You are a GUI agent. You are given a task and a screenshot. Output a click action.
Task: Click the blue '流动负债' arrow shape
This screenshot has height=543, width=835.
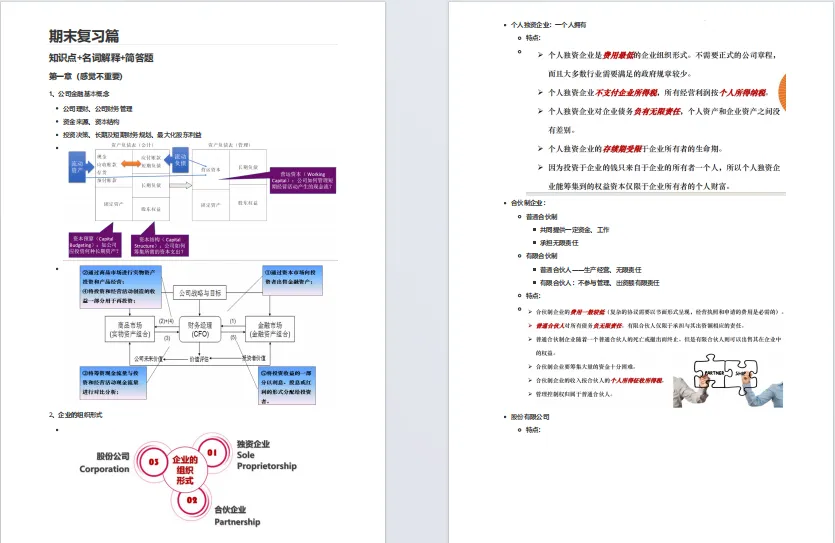pos(176,160)
